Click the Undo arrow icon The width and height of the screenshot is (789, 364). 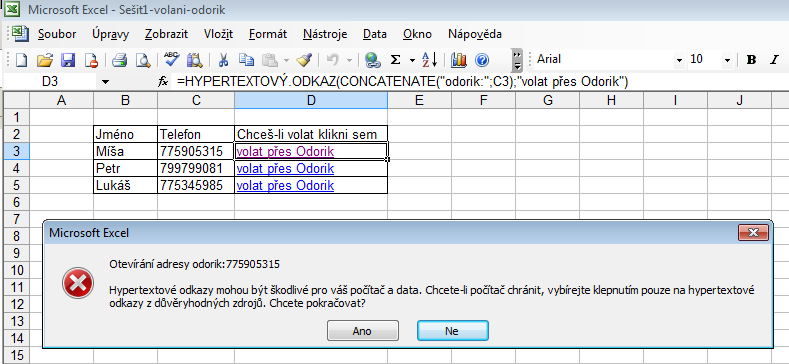pyautogui.click(x=332, y=60)
